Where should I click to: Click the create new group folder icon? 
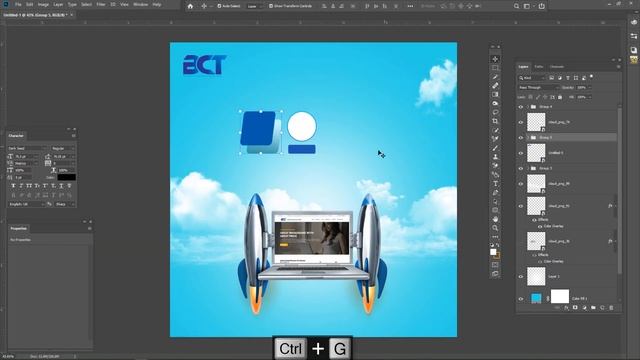click(x=593, y=308)
